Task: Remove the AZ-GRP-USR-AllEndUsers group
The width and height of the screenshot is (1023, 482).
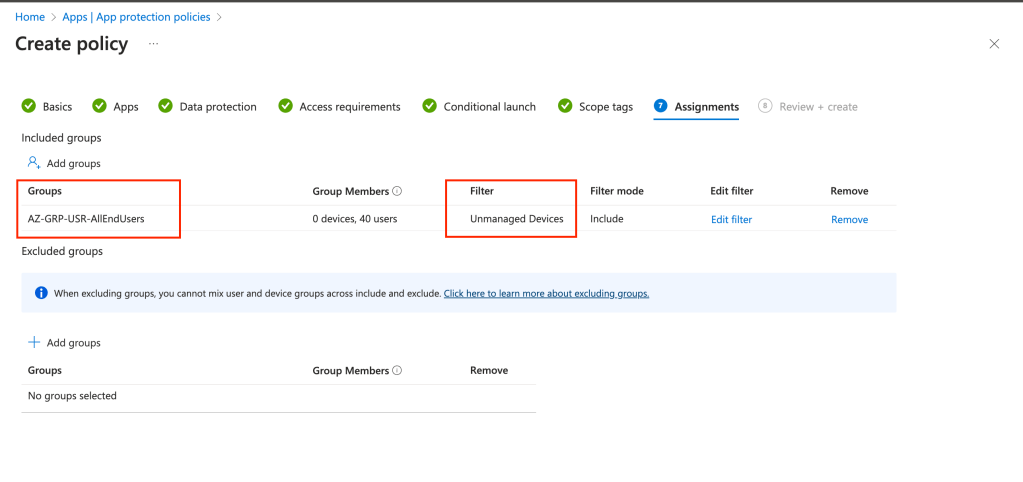Action: 849,220
